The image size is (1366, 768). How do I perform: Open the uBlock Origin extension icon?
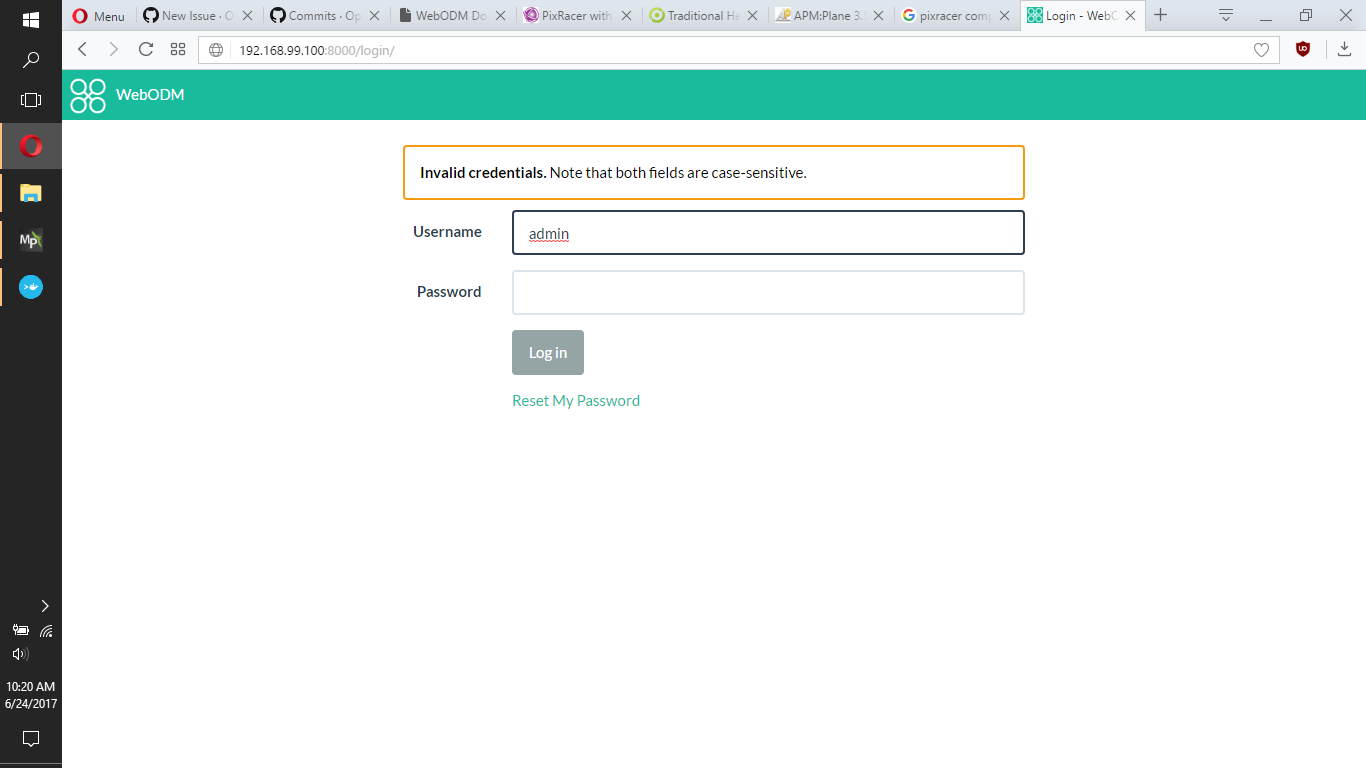(1303, 48)
